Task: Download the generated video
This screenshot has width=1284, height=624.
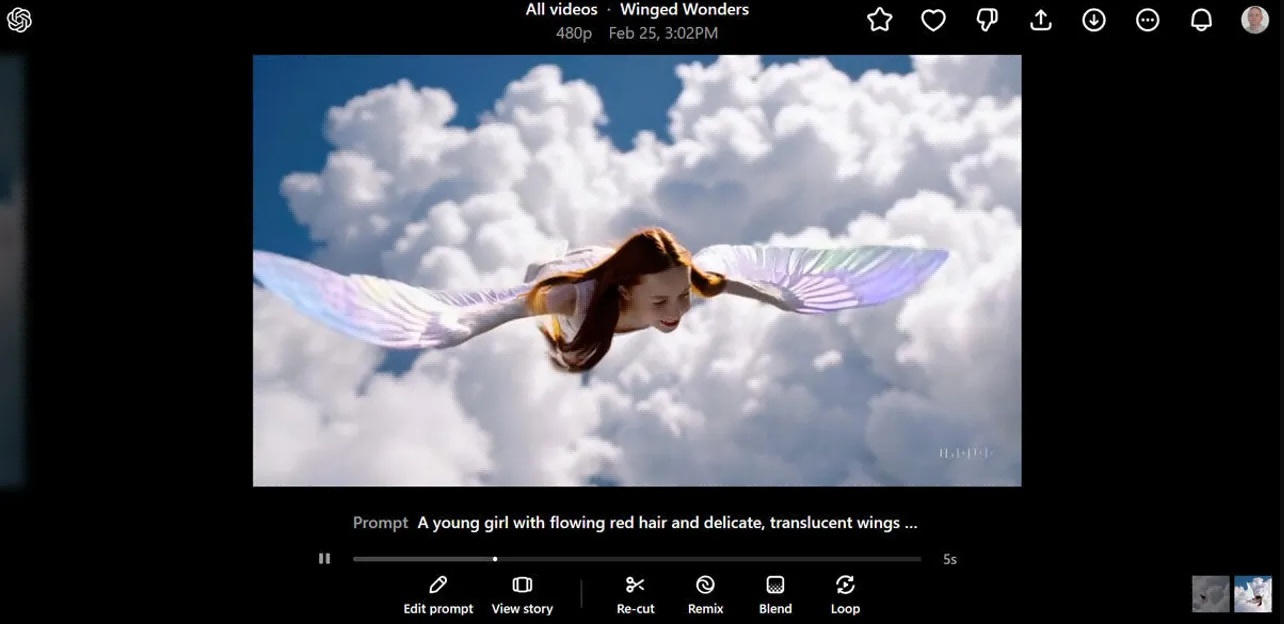Action: pyautogui.click(x=1094, y=19)
